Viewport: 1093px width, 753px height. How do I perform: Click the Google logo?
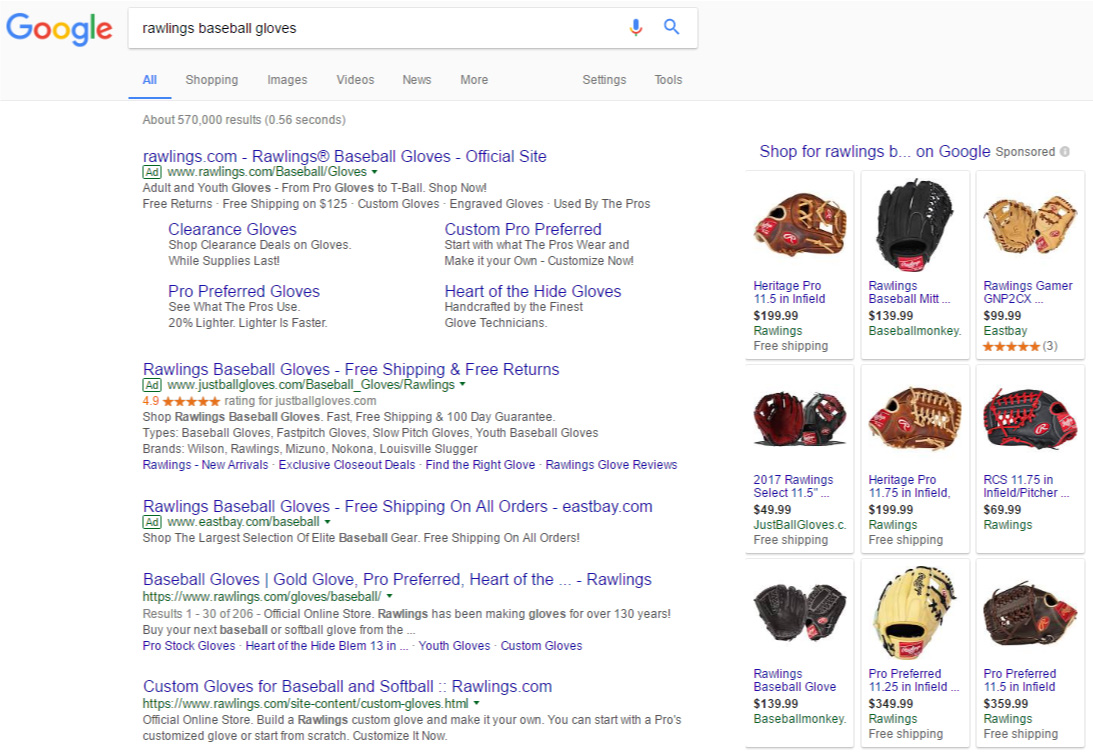click(58, 30)
